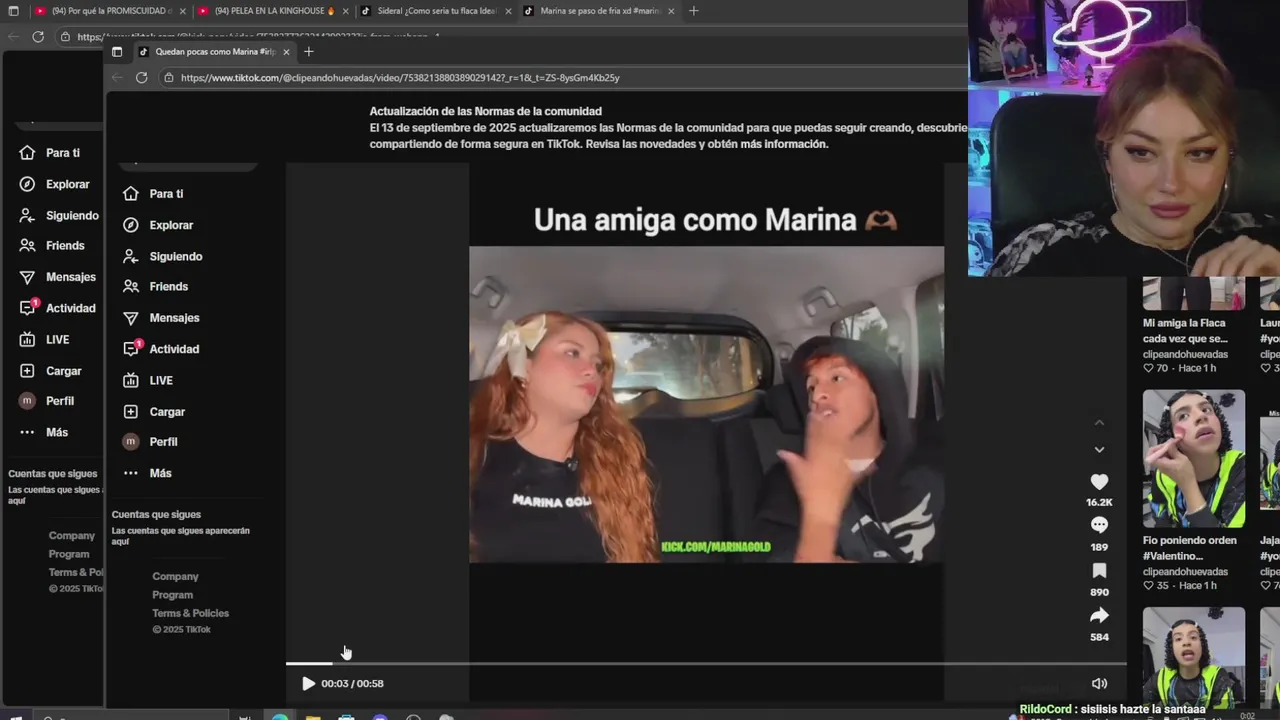Open Actividad notifications in front sidebar
Image resolution: width=1280 pixels, height=720 pixels.
click(x=161, y=348)
